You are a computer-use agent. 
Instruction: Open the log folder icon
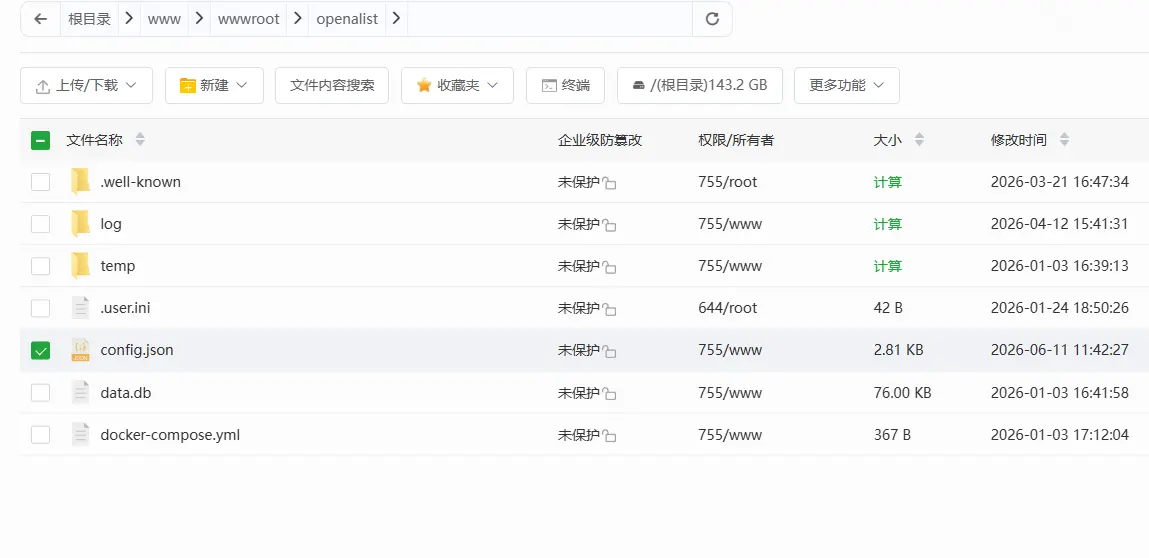pos(81,224)
